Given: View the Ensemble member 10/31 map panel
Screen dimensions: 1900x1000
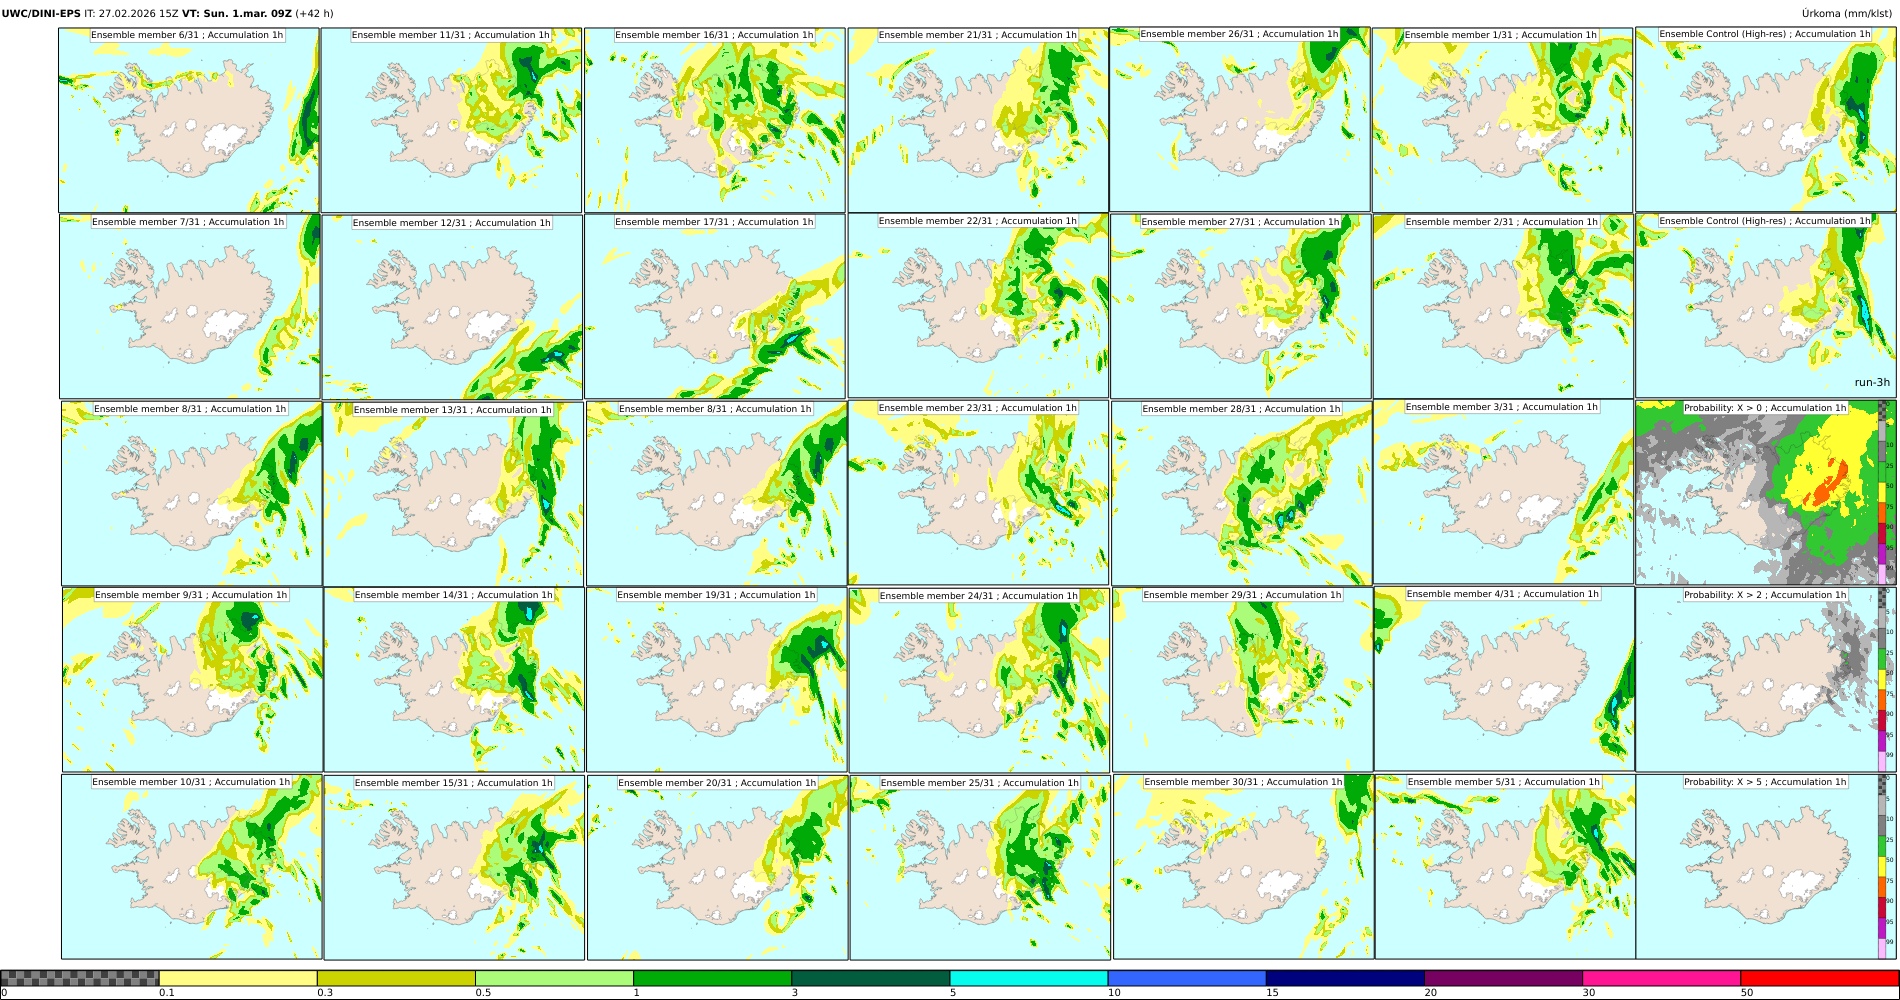Looking at the screenshot, I should pyautogui.click(x=192, y=867).
